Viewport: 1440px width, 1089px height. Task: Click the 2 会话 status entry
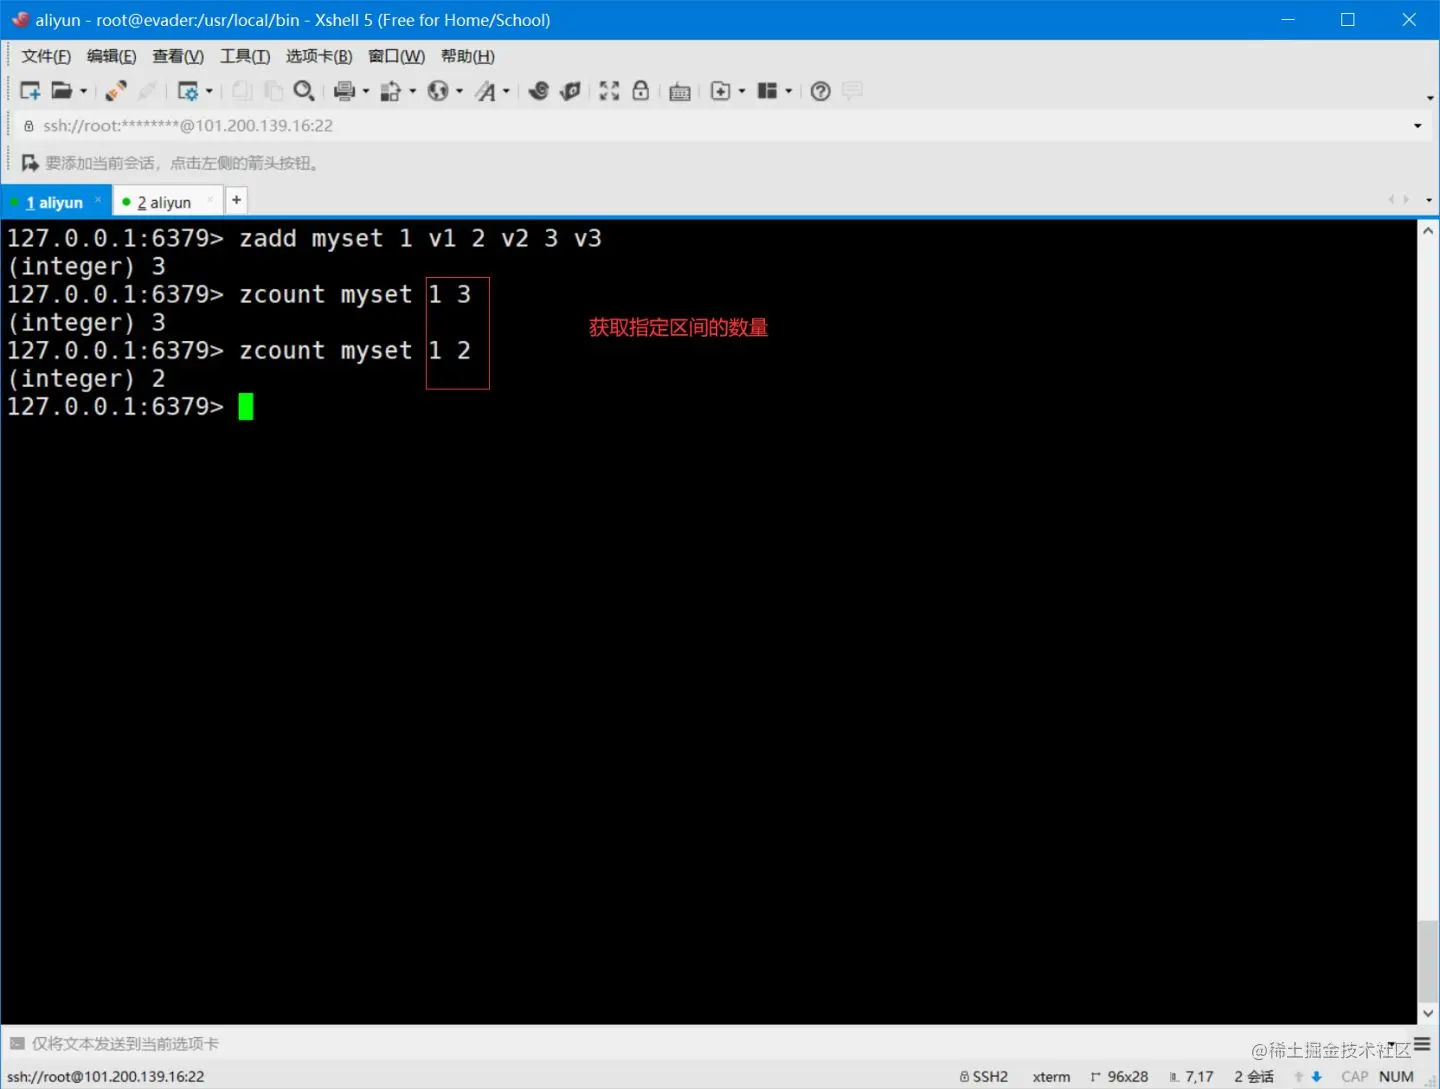point(1254,1077)
